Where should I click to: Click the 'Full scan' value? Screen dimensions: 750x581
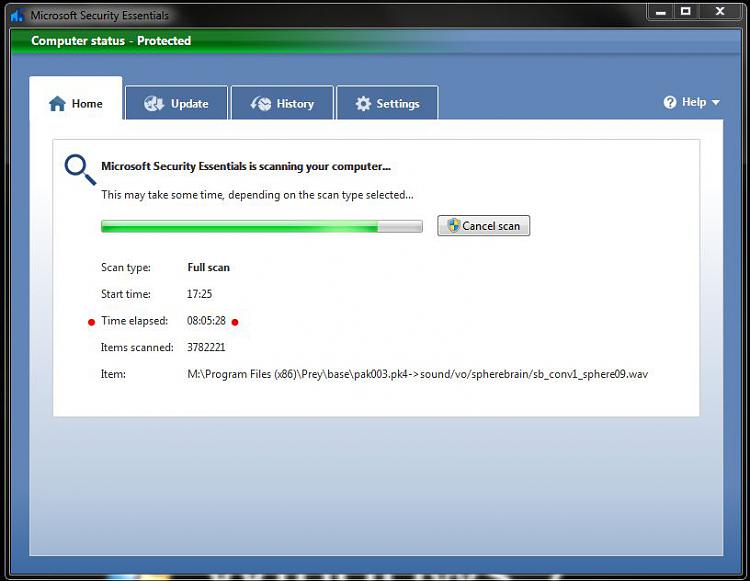(x=209, y=267)
